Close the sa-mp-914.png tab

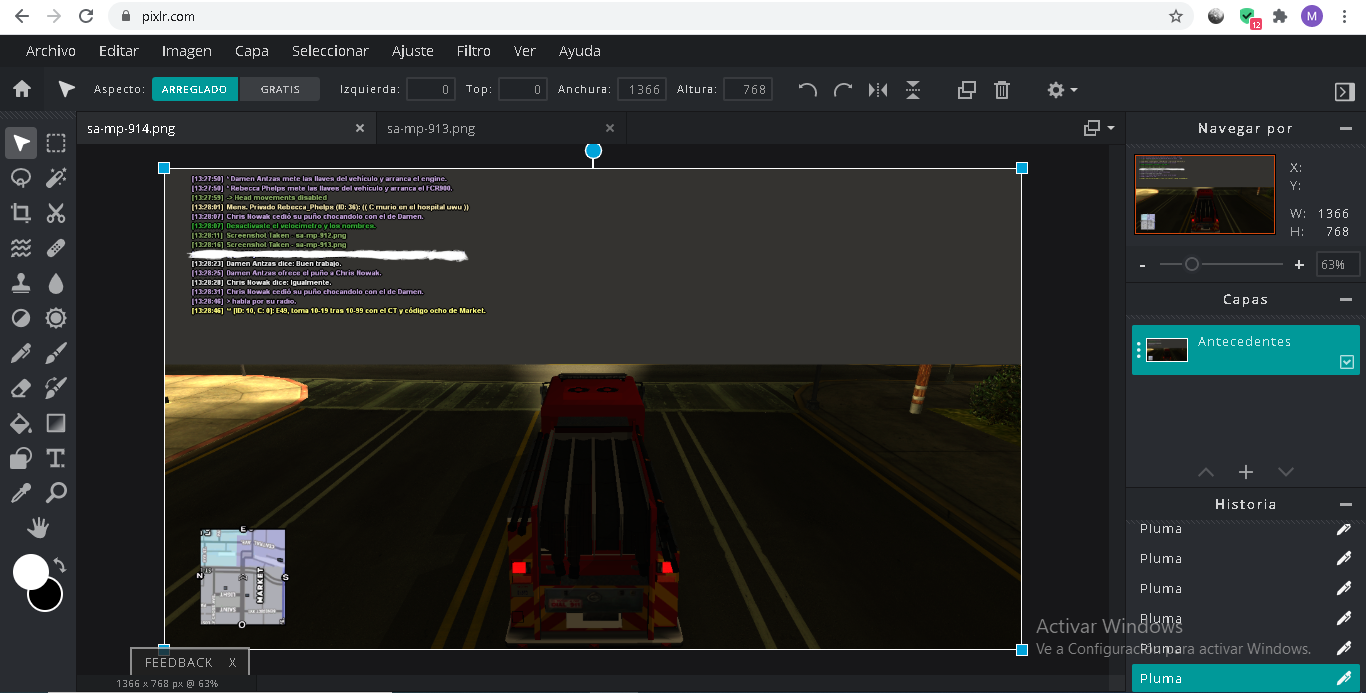pos(360,128)
